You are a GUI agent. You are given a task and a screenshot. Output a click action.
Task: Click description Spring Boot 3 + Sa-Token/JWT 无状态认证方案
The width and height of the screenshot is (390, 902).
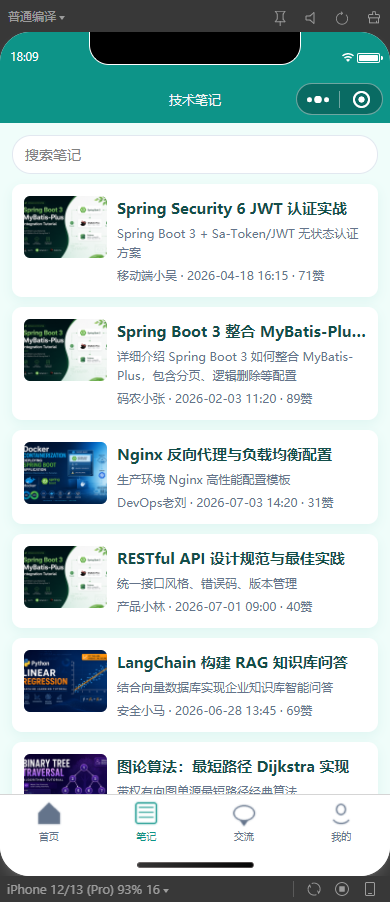pos(238,243)
